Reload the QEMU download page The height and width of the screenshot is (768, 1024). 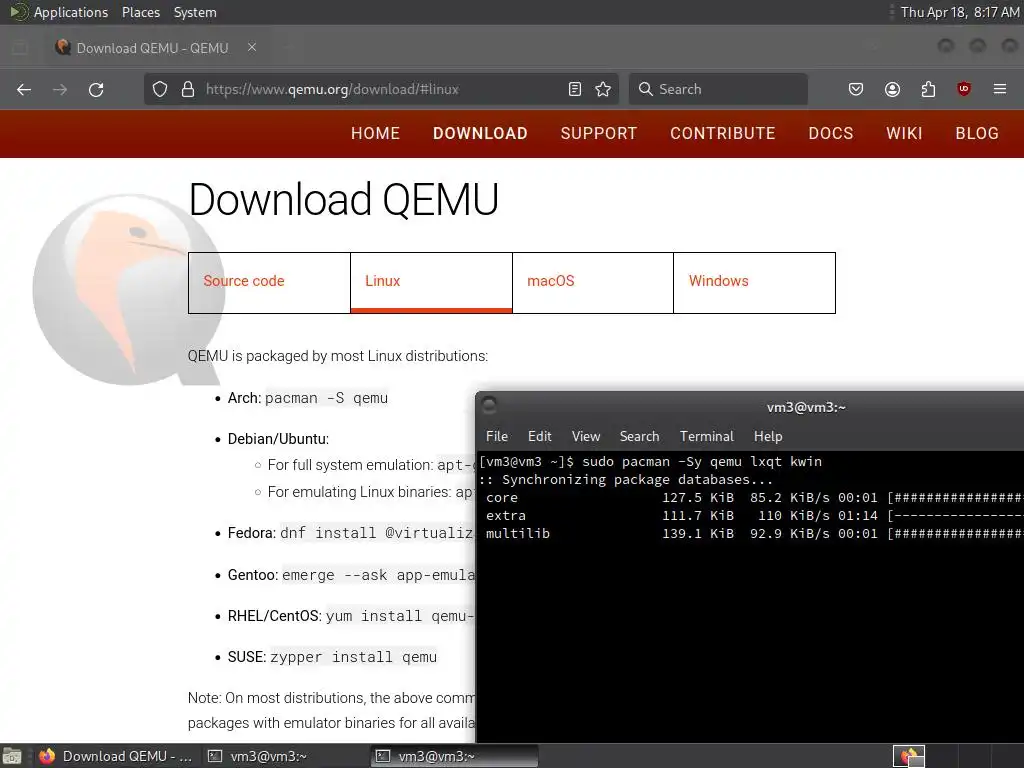(96, 89)
